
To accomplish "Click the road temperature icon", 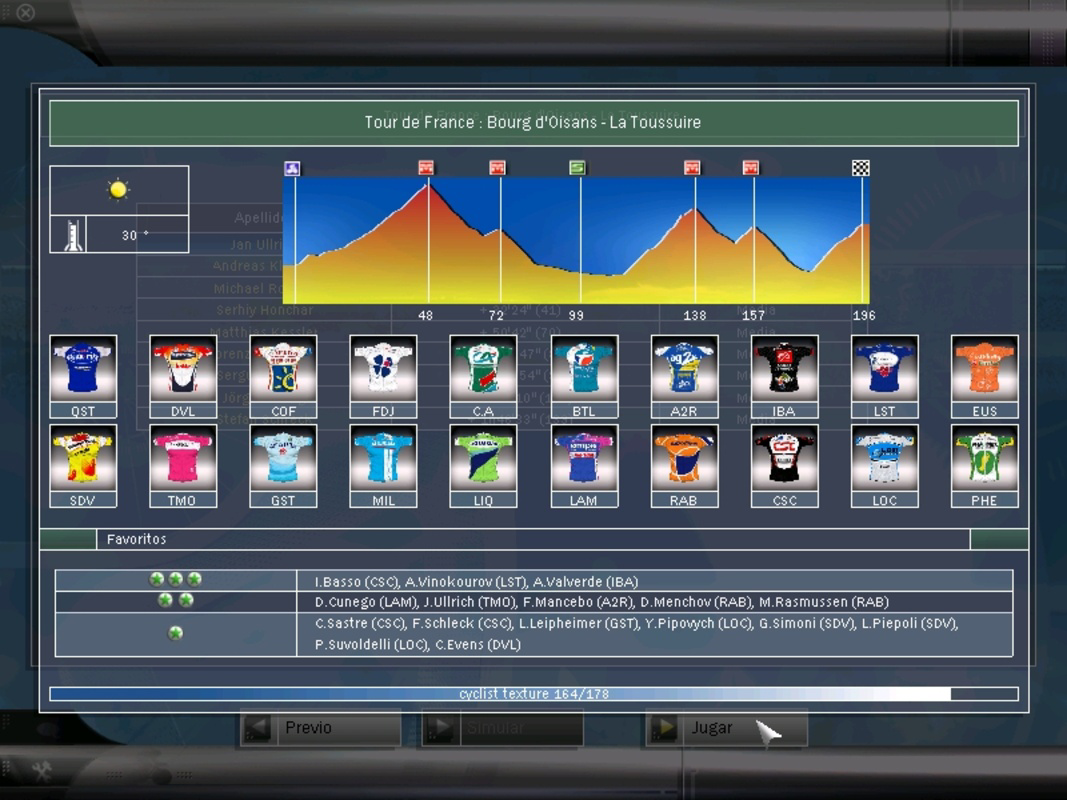I will [x=73, y=235].
